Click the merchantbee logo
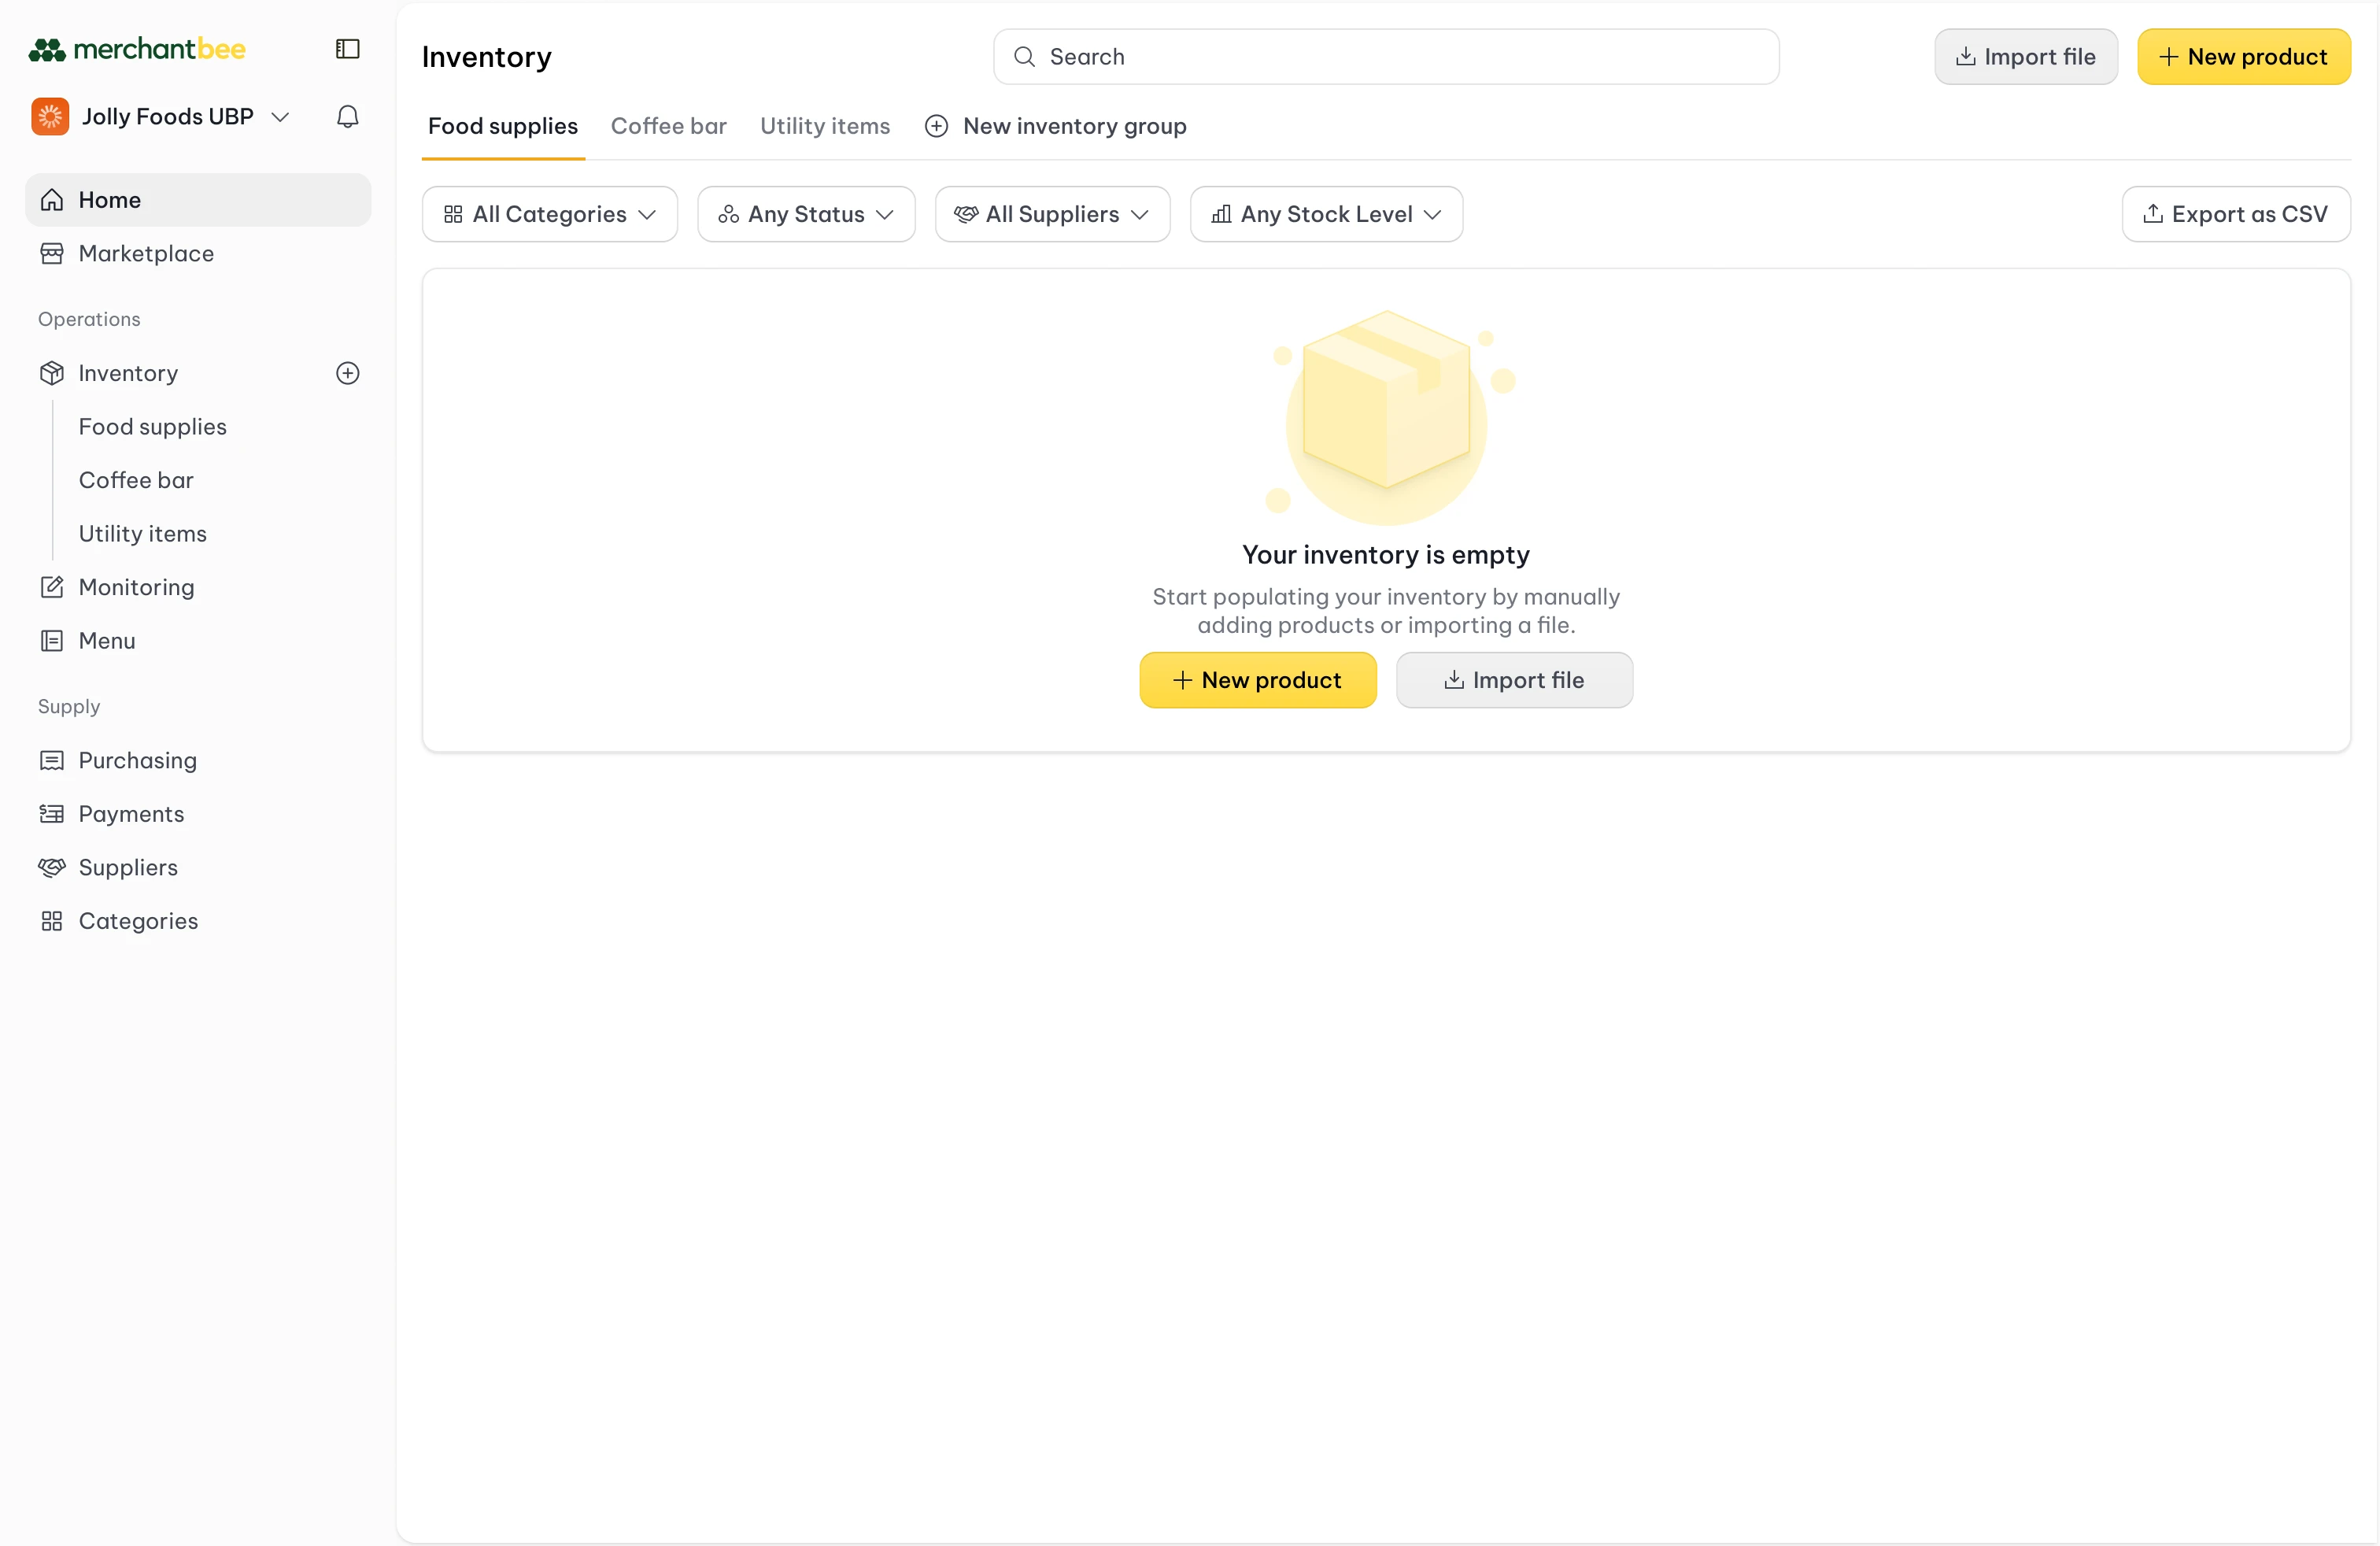Image resolution: width=2380 pixels, height=1546 pixels. (x=137, y=48)
